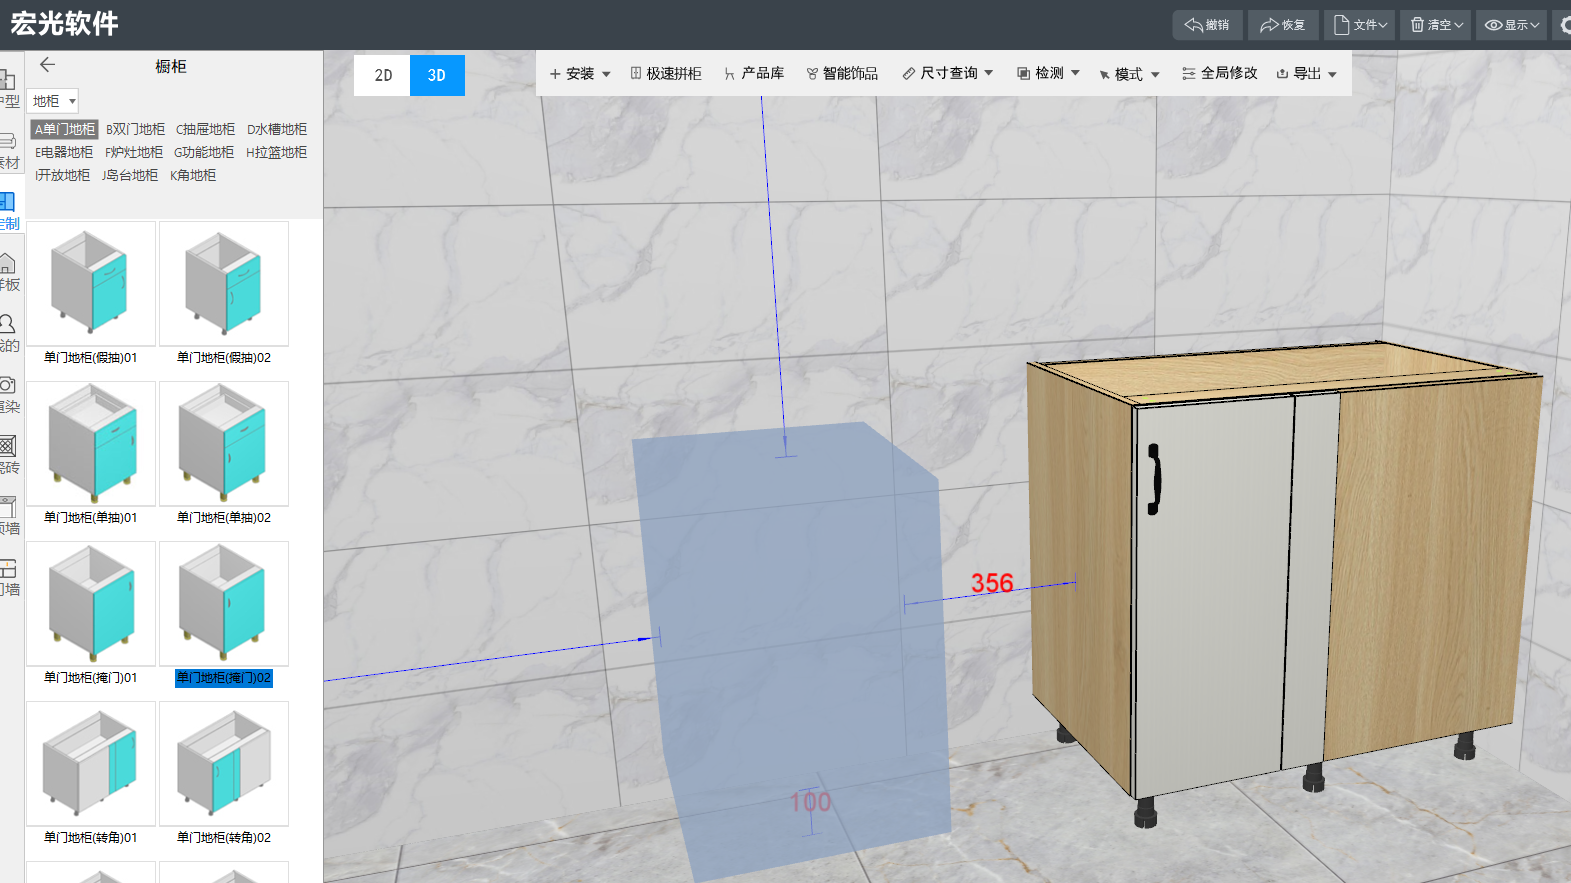Image resolution: width=1571 pixels, height=883 pixels.
Task: Open the 安装 dropdown menu
Action: tap(580, 74)
